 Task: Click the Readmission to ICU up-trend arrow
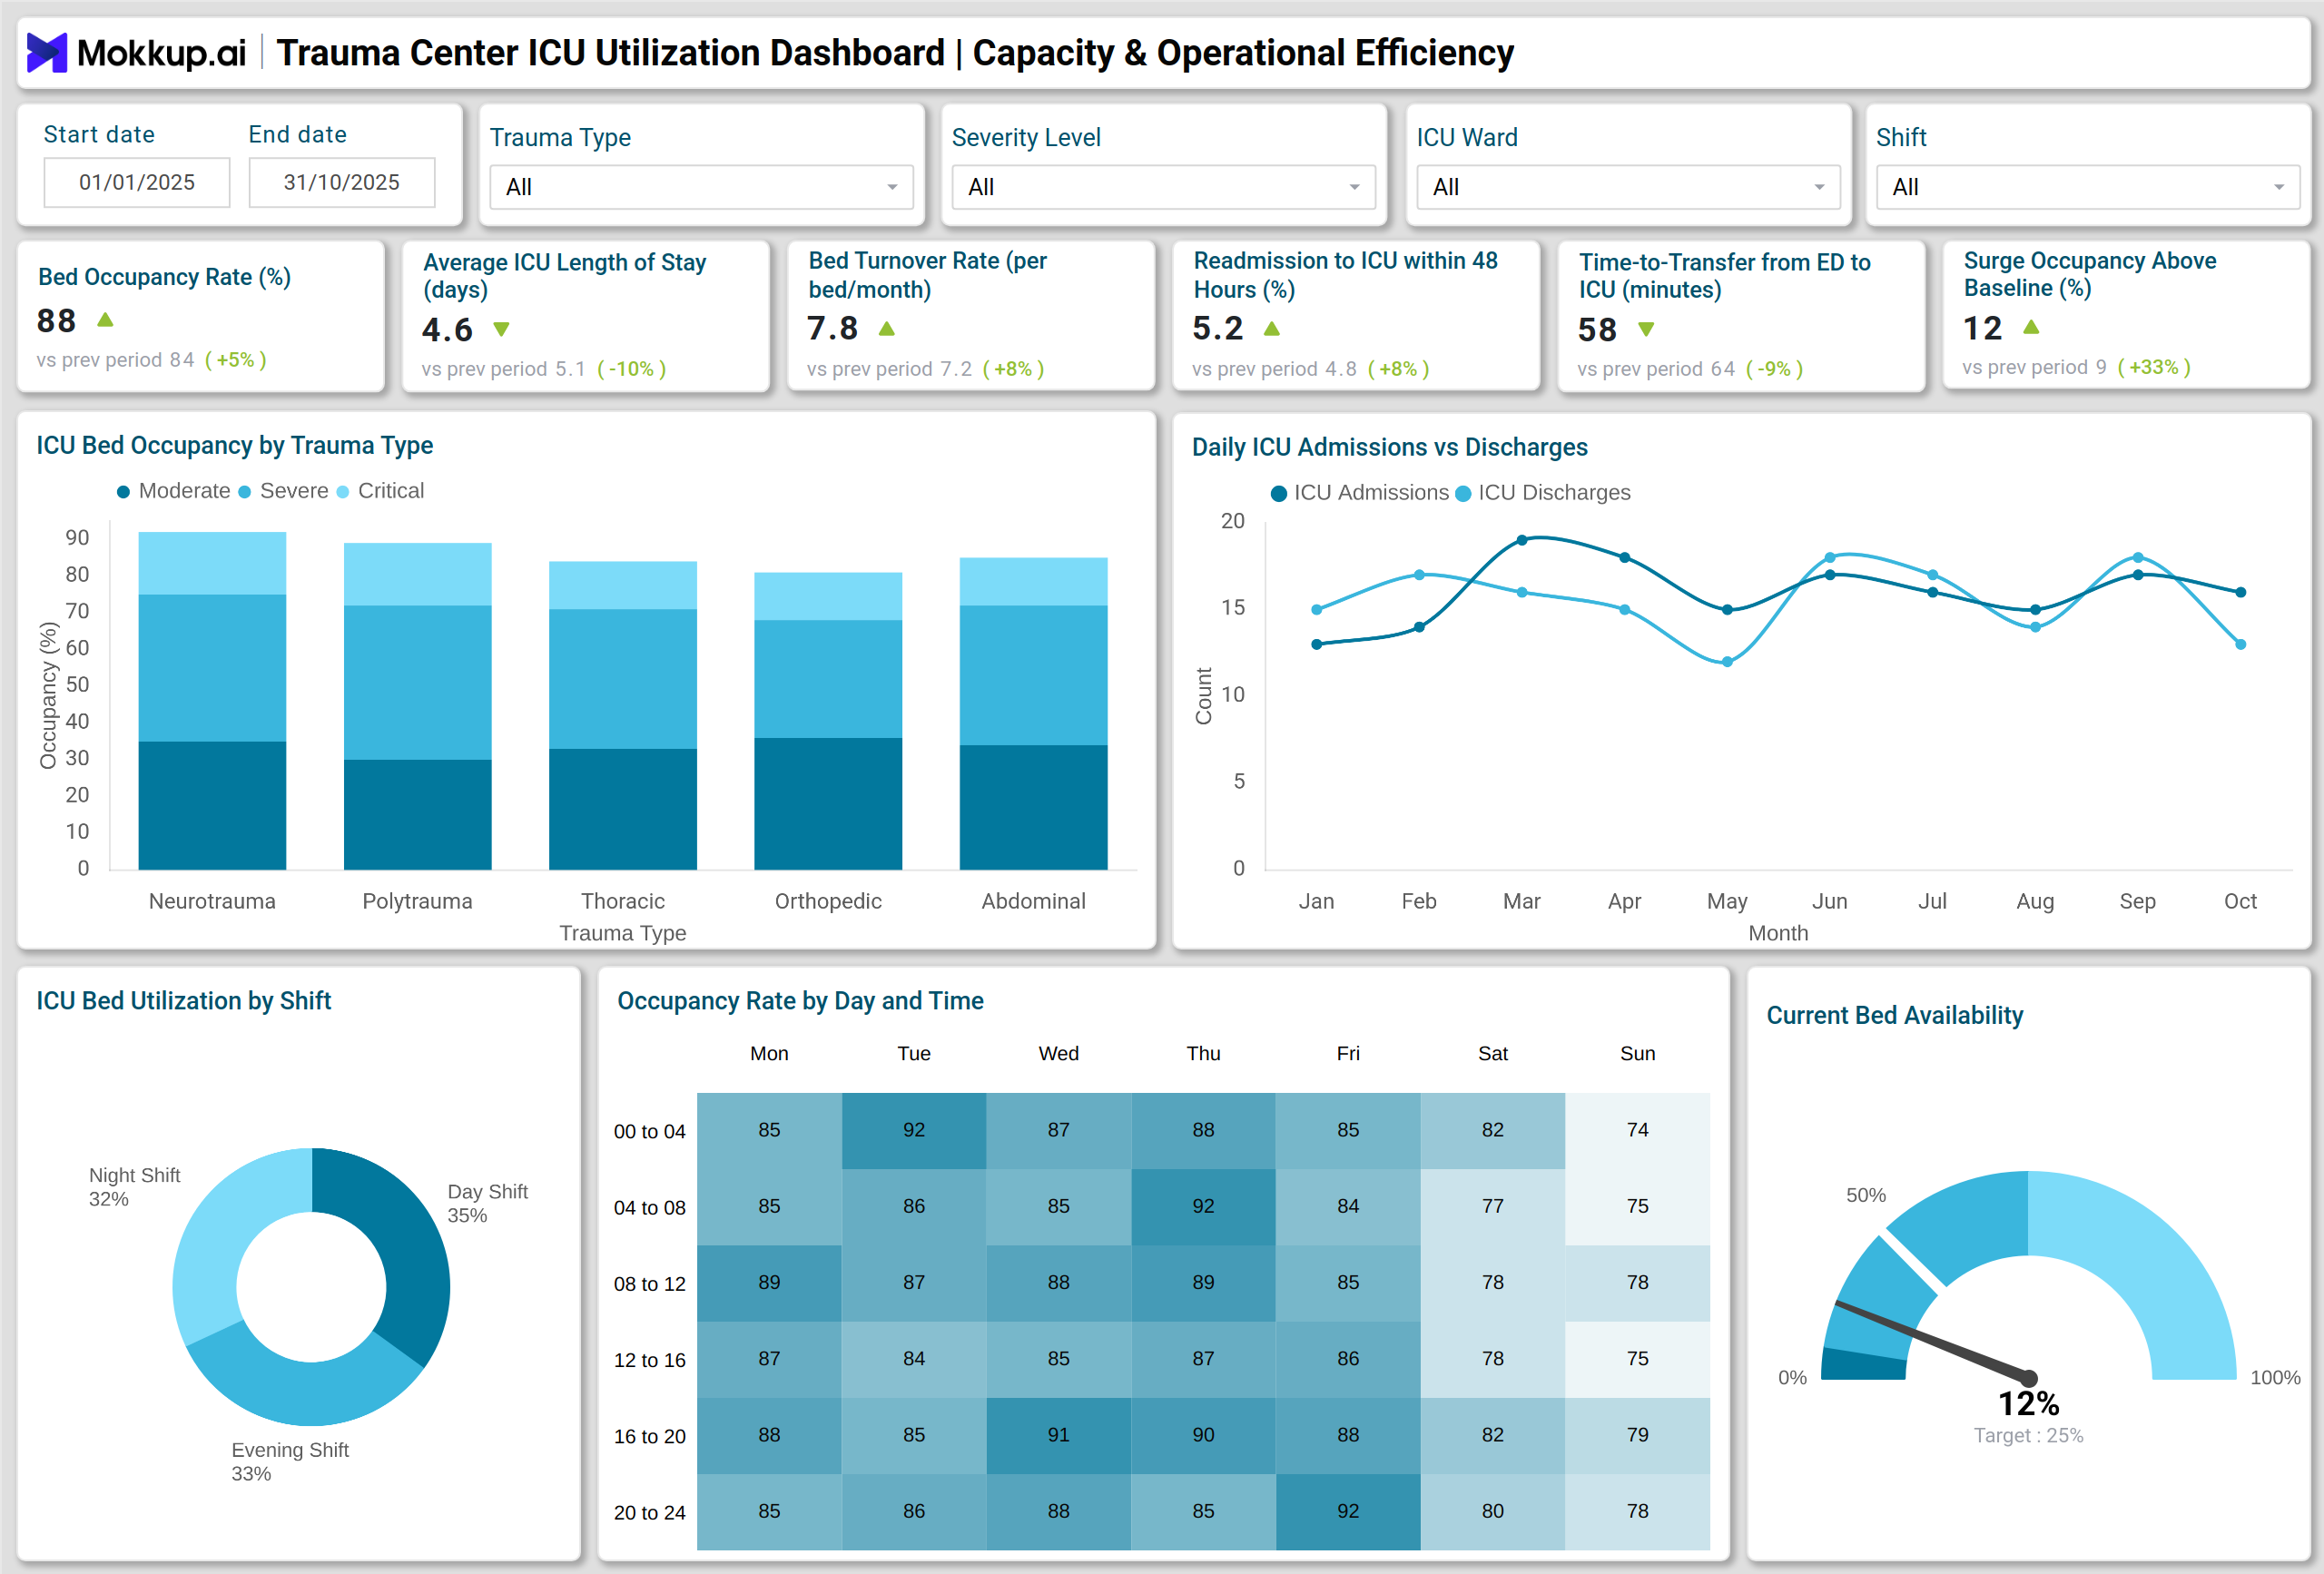pos(1272,328)
